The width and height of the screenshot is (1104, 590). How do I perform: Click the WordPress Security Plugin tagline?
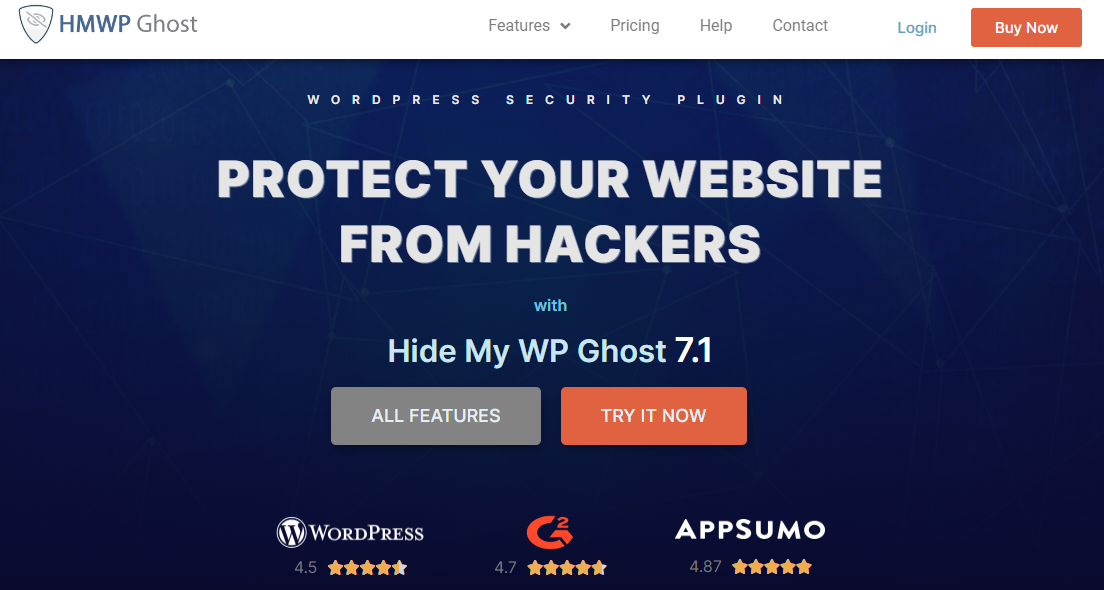click(546, 99)
